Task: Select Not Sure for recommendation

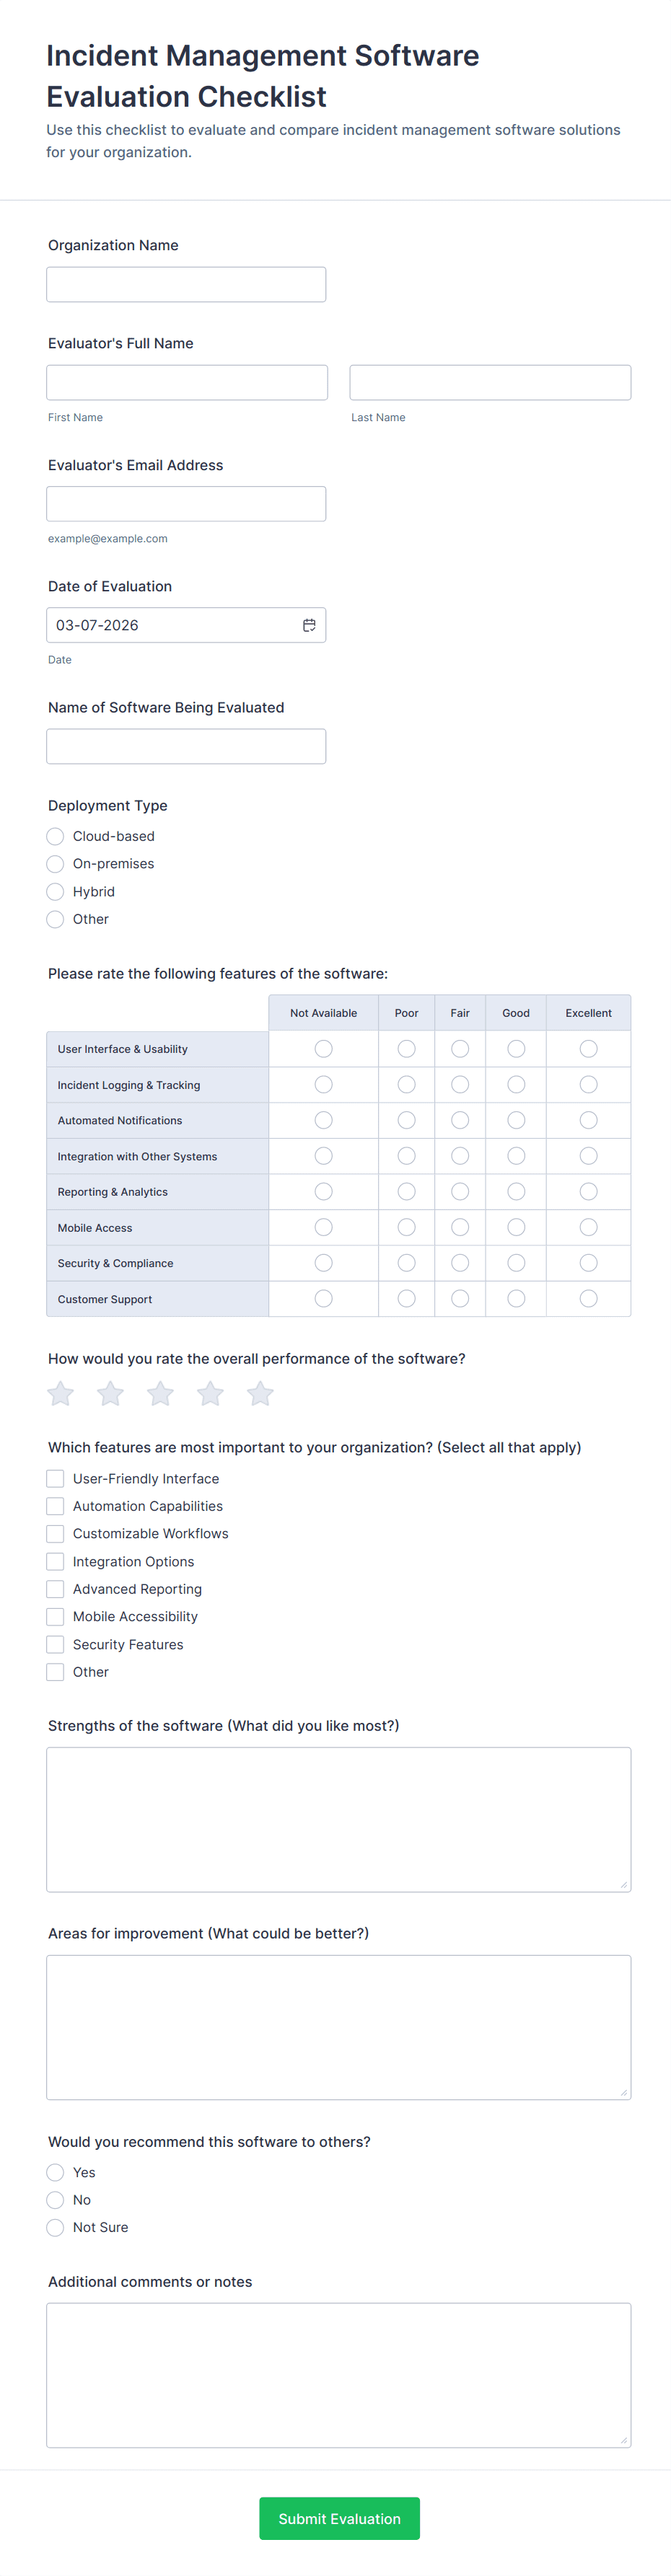Action: coord(56,2227)
